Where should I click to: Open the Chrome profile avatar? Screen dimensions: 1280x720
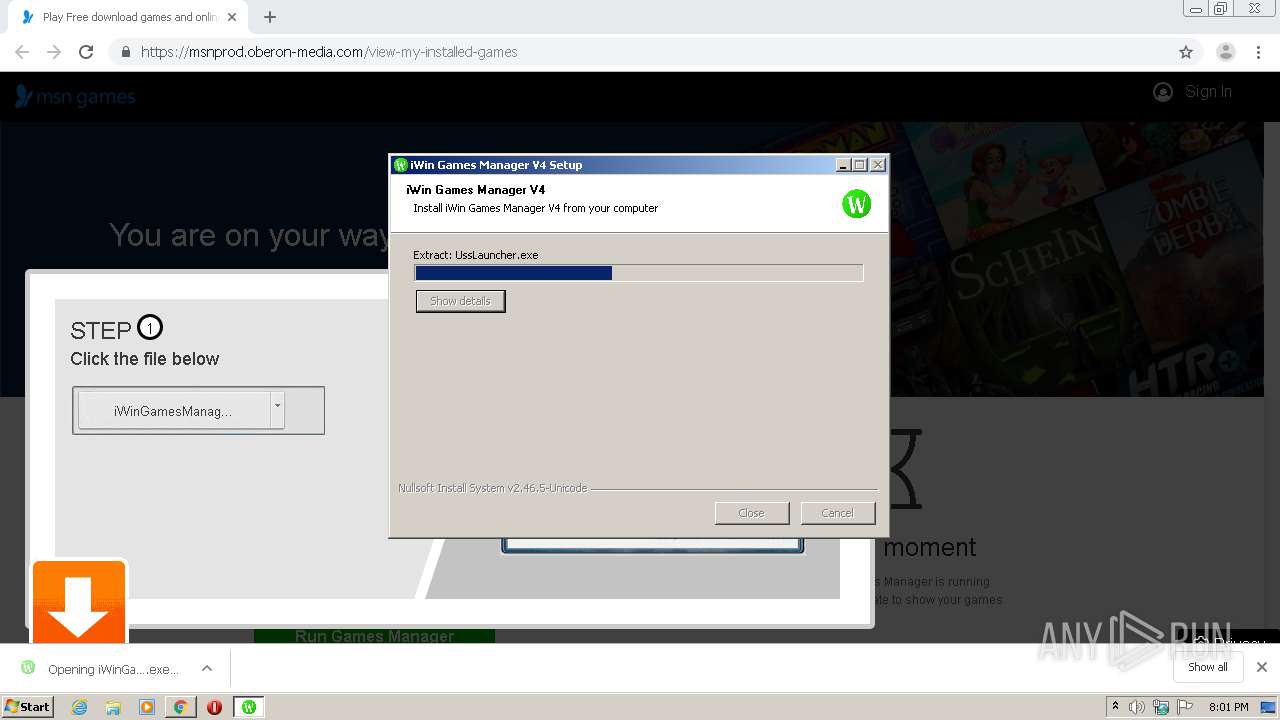click(1226, 52)
